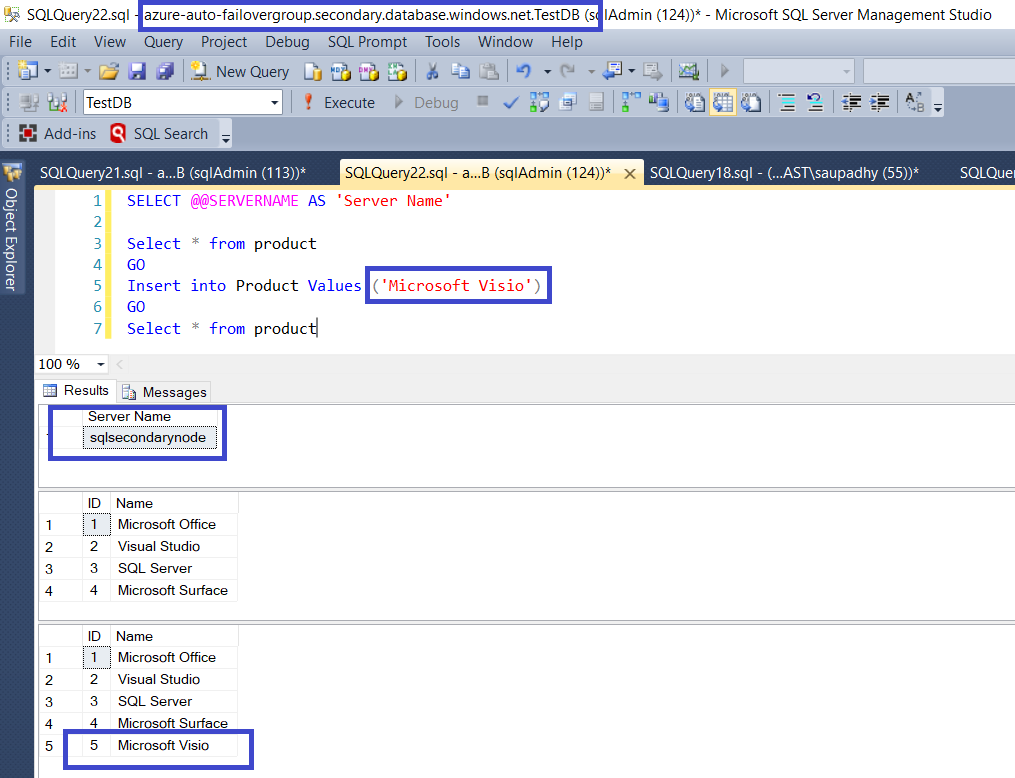Screen dimensions: 1015x778
Task: Open the Tools menu
Action: pos(442,41)
